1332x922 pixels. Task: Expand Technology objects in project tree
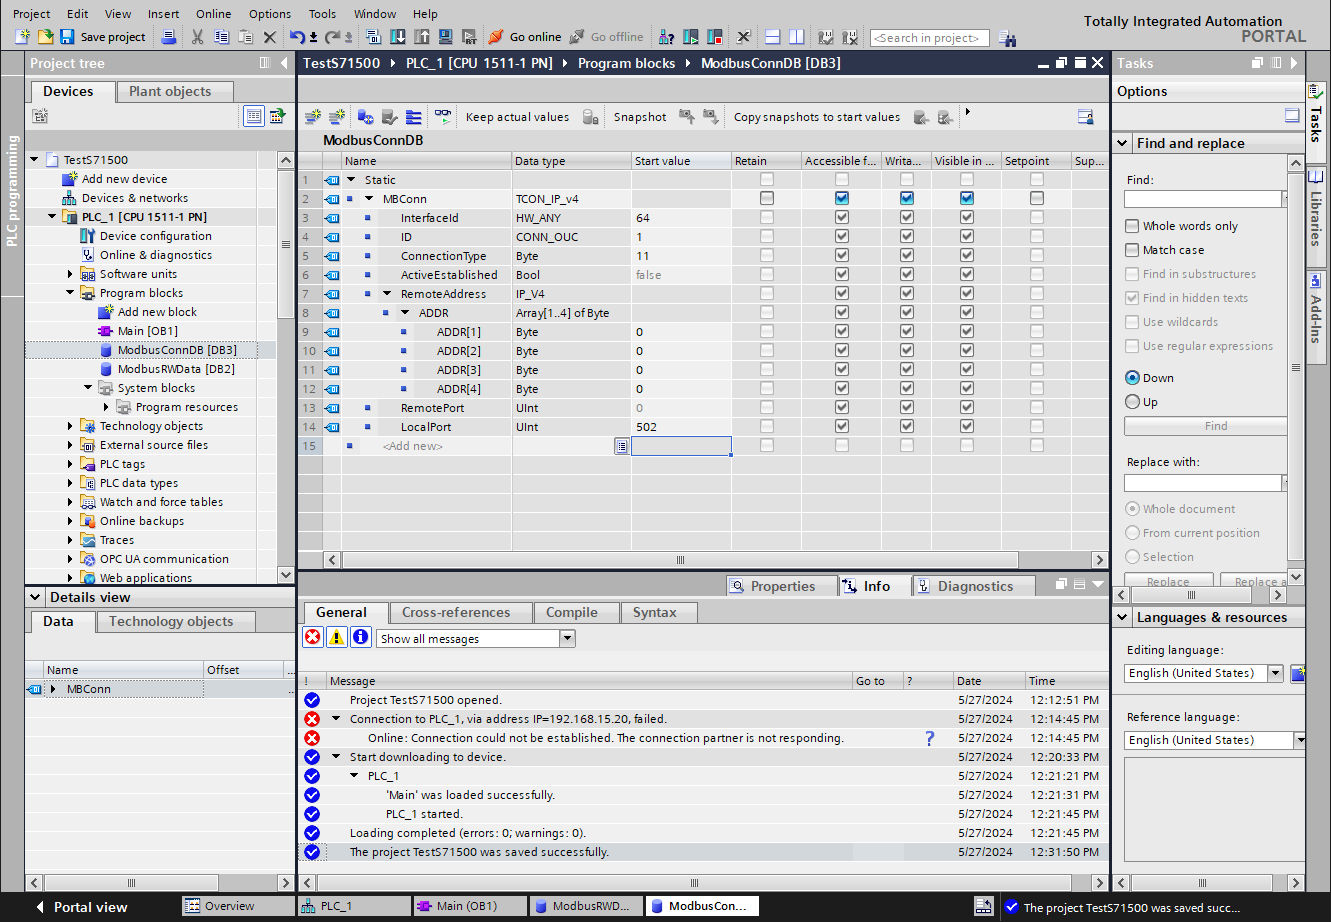71,426
